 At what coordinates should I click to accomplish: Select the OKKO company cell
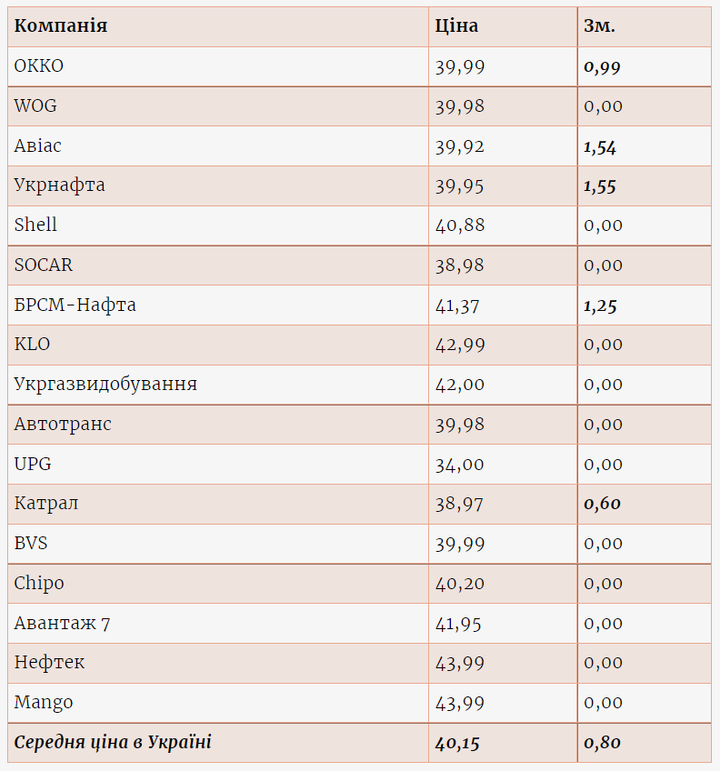coord(39,66)
